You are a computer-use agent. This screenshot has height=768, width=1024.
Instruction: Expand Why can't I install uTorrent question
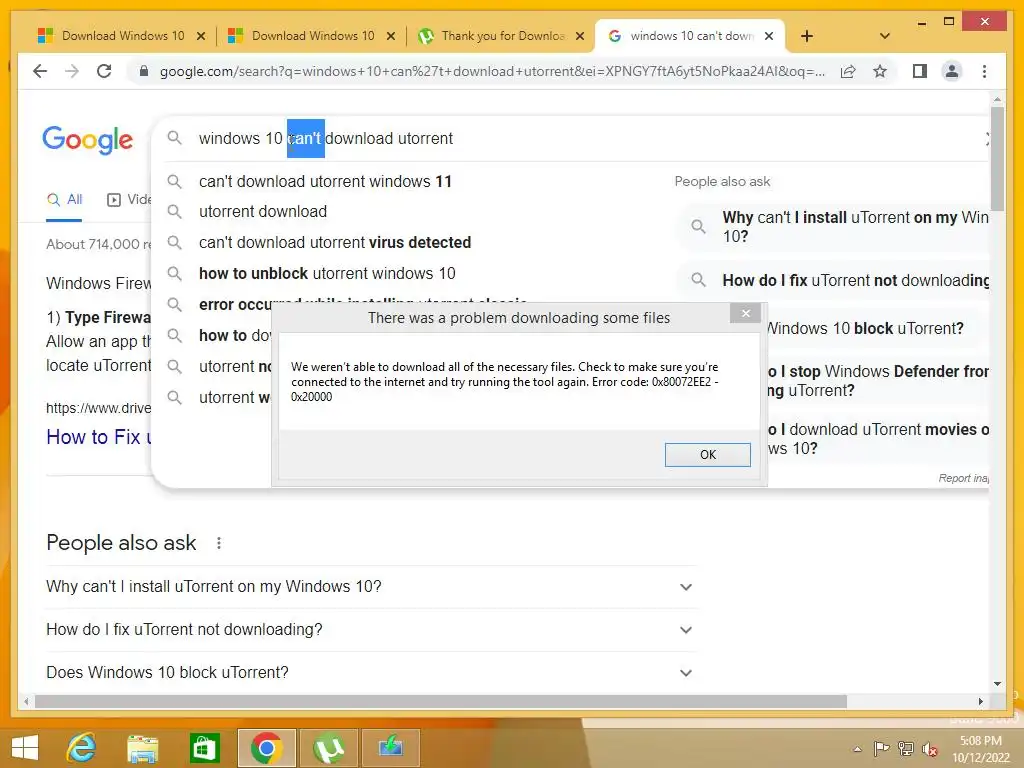click(372, 586)
